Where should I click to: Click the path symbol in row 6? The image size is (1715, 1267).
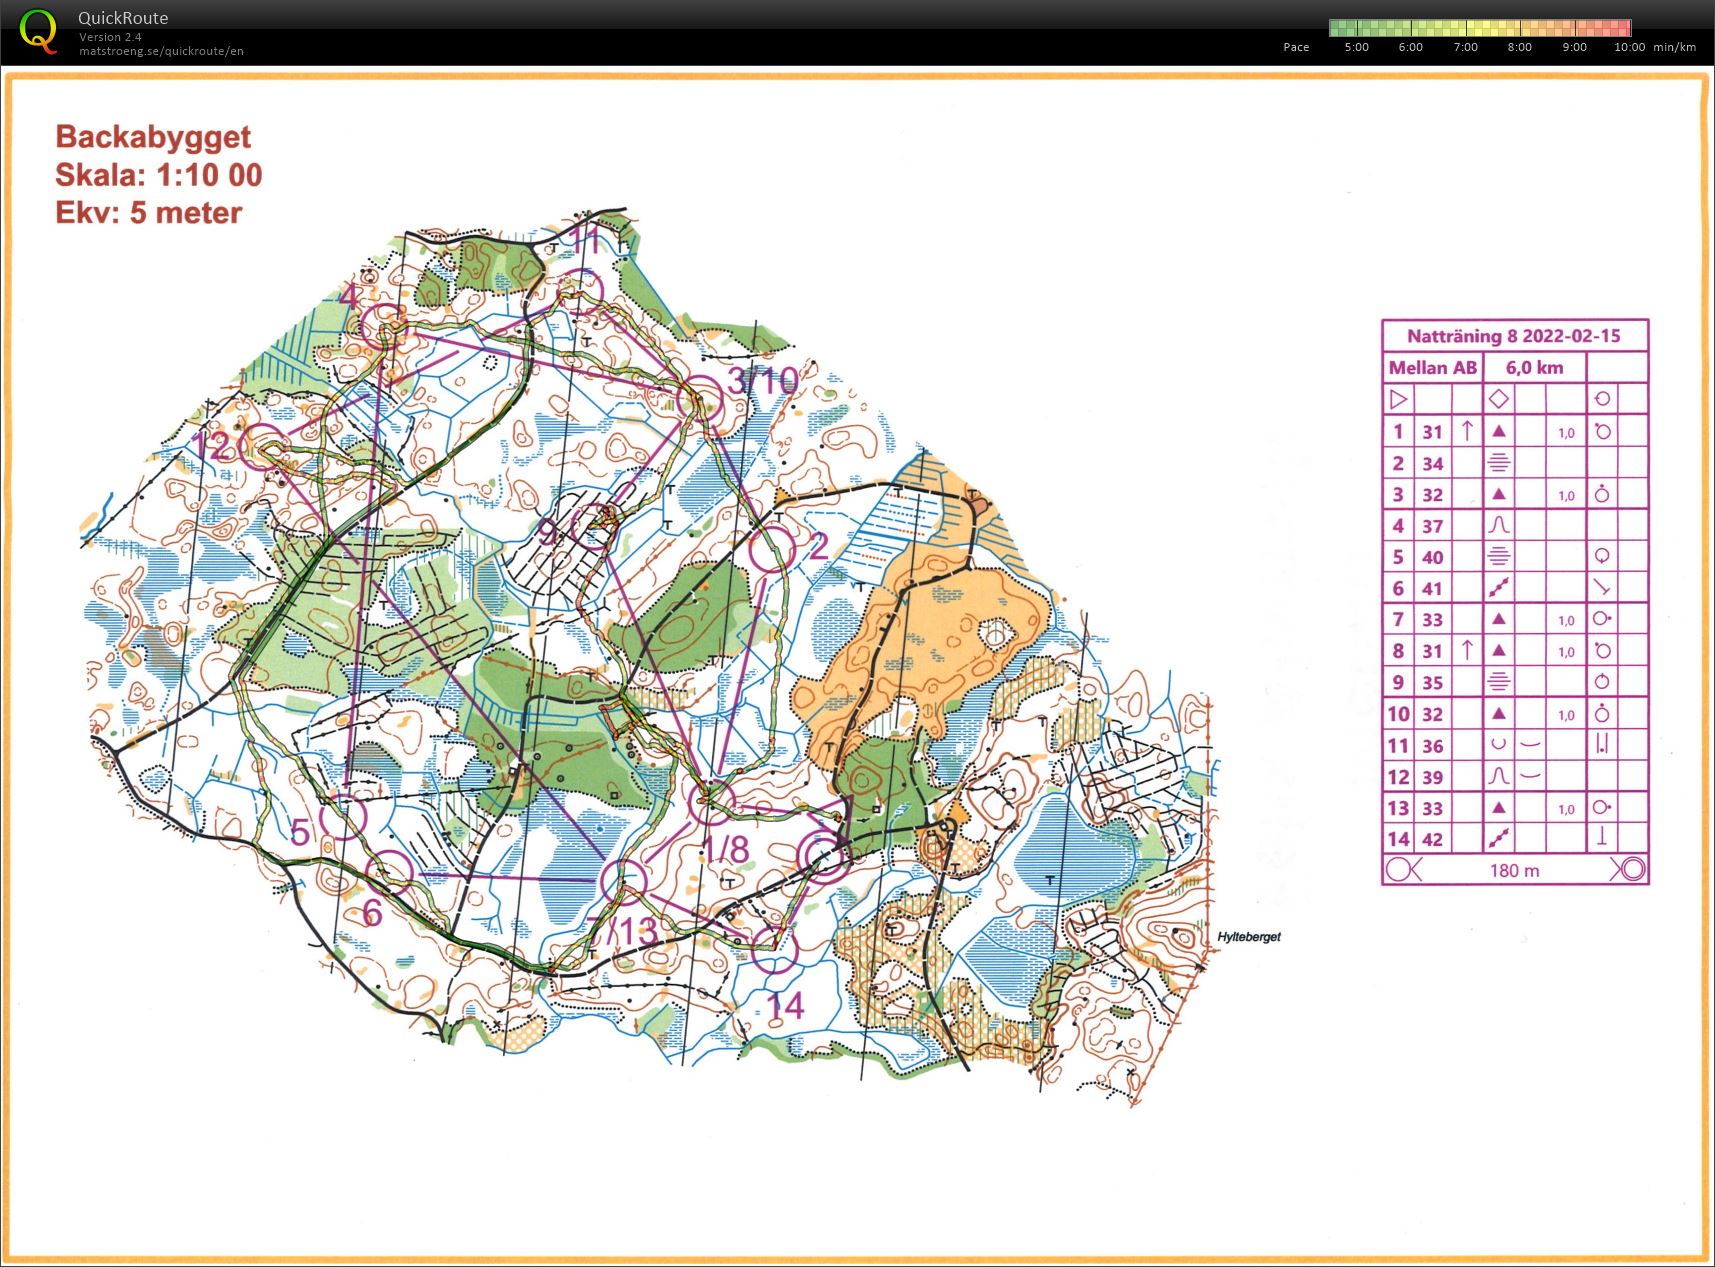click(x=1498, y=588)
